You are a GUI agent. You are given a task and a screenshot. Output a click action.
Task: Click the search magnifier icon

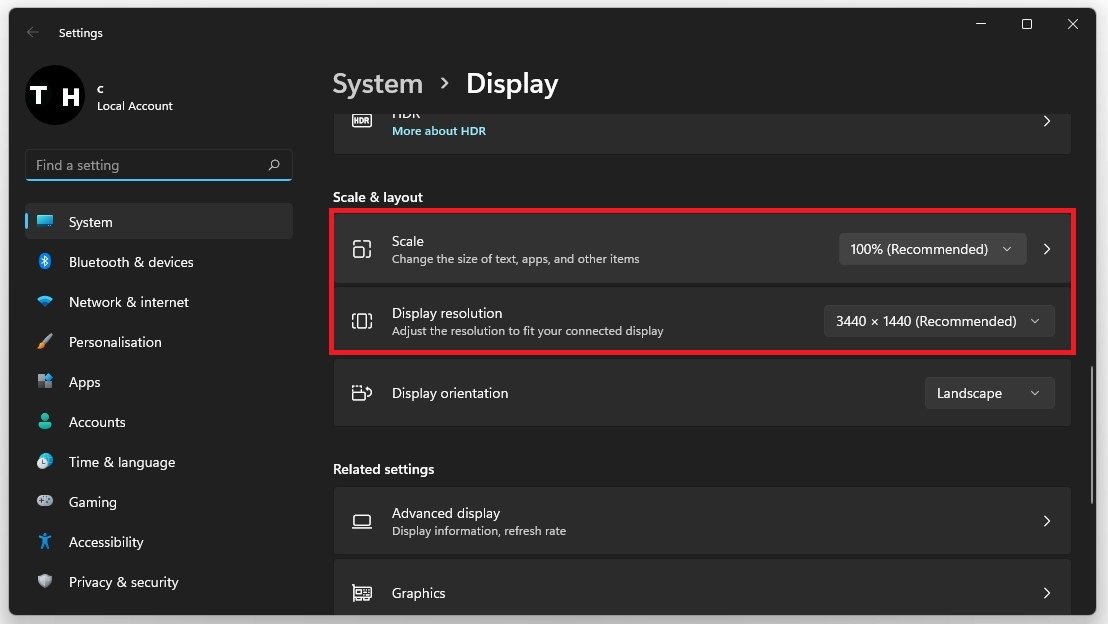[x=274, y=165]
